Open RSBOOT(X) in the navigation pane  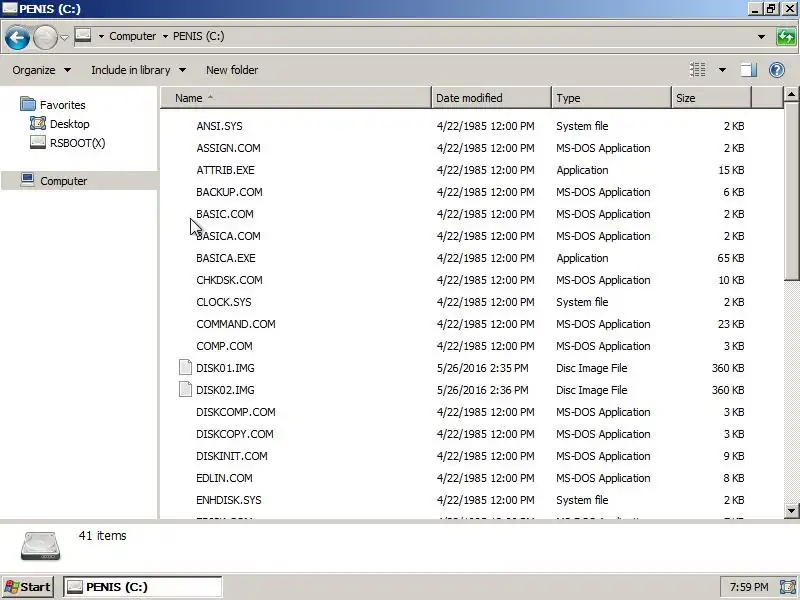78,143
